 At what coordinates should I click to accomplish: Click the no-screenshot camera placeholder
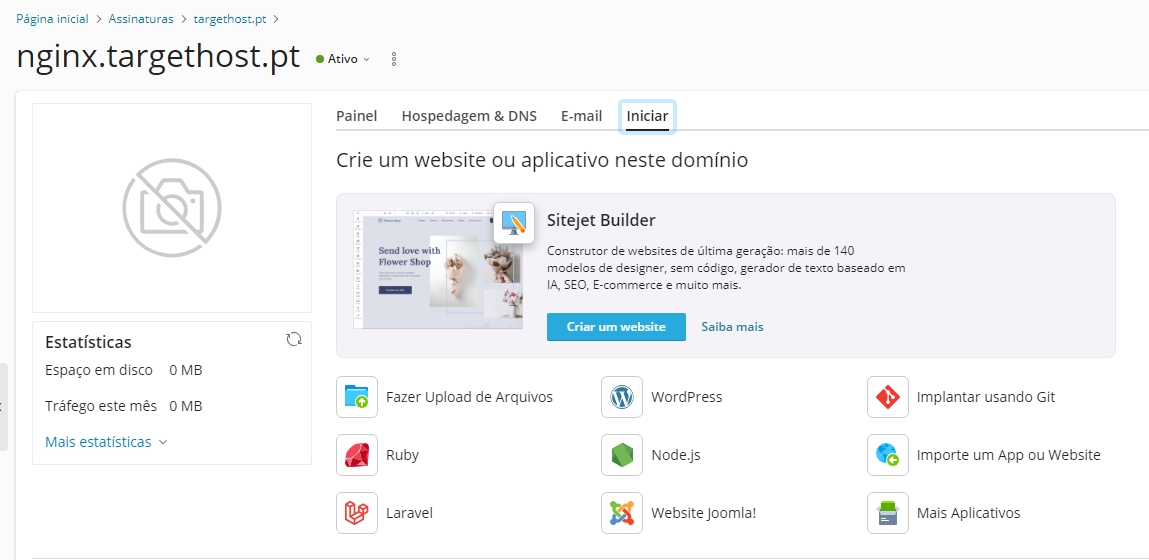point(172,208)
